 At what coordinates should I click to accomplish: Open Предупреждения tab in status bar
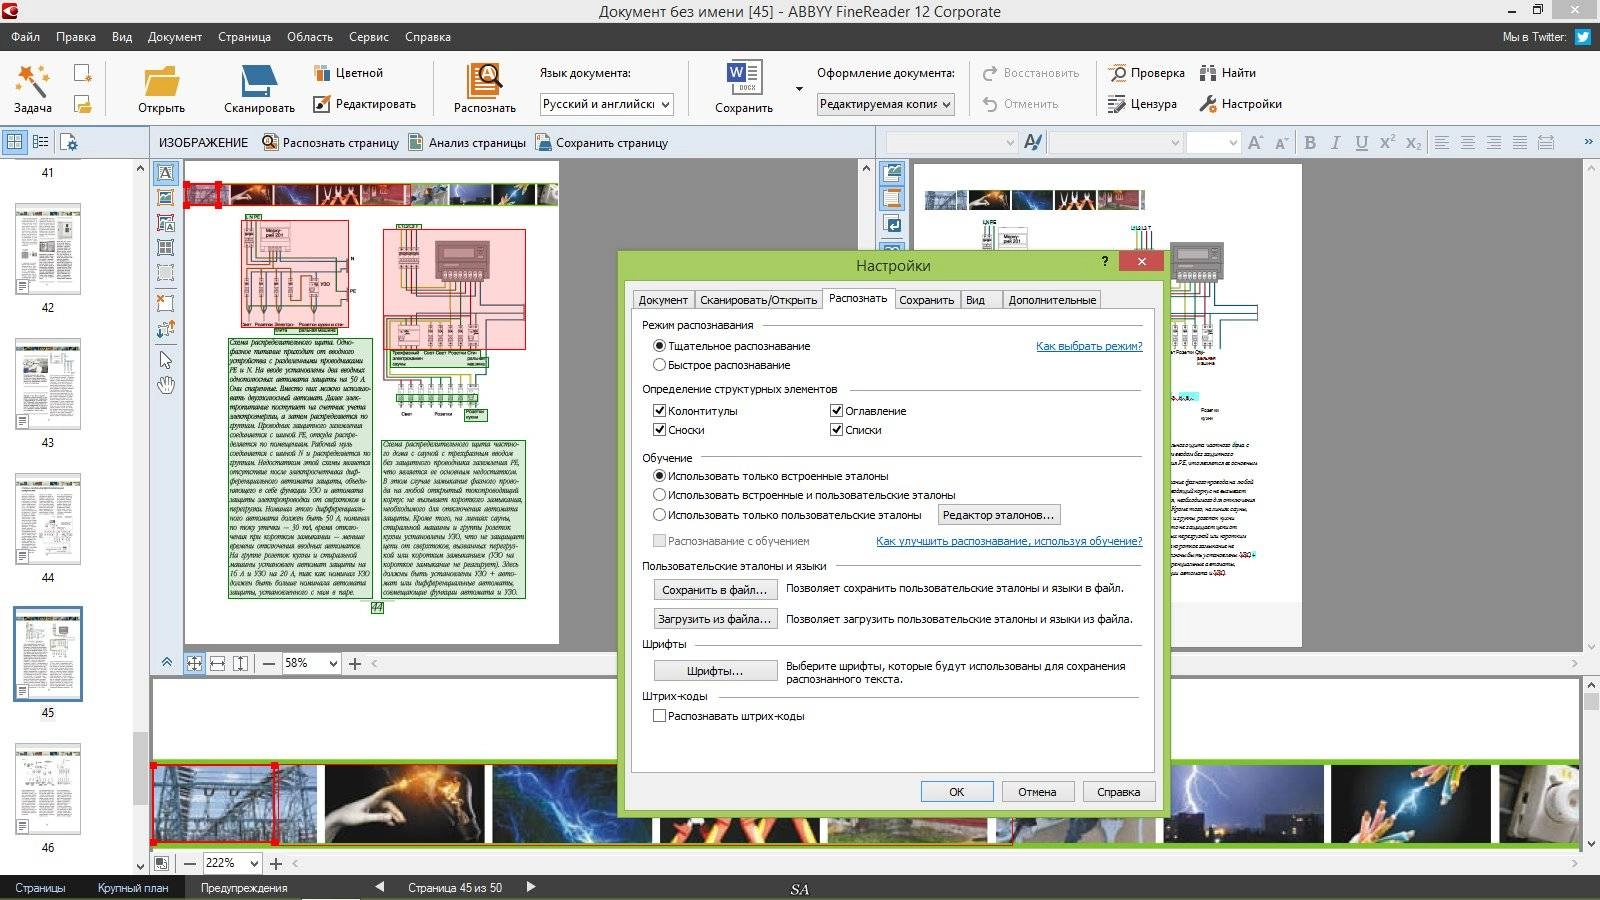244,888
